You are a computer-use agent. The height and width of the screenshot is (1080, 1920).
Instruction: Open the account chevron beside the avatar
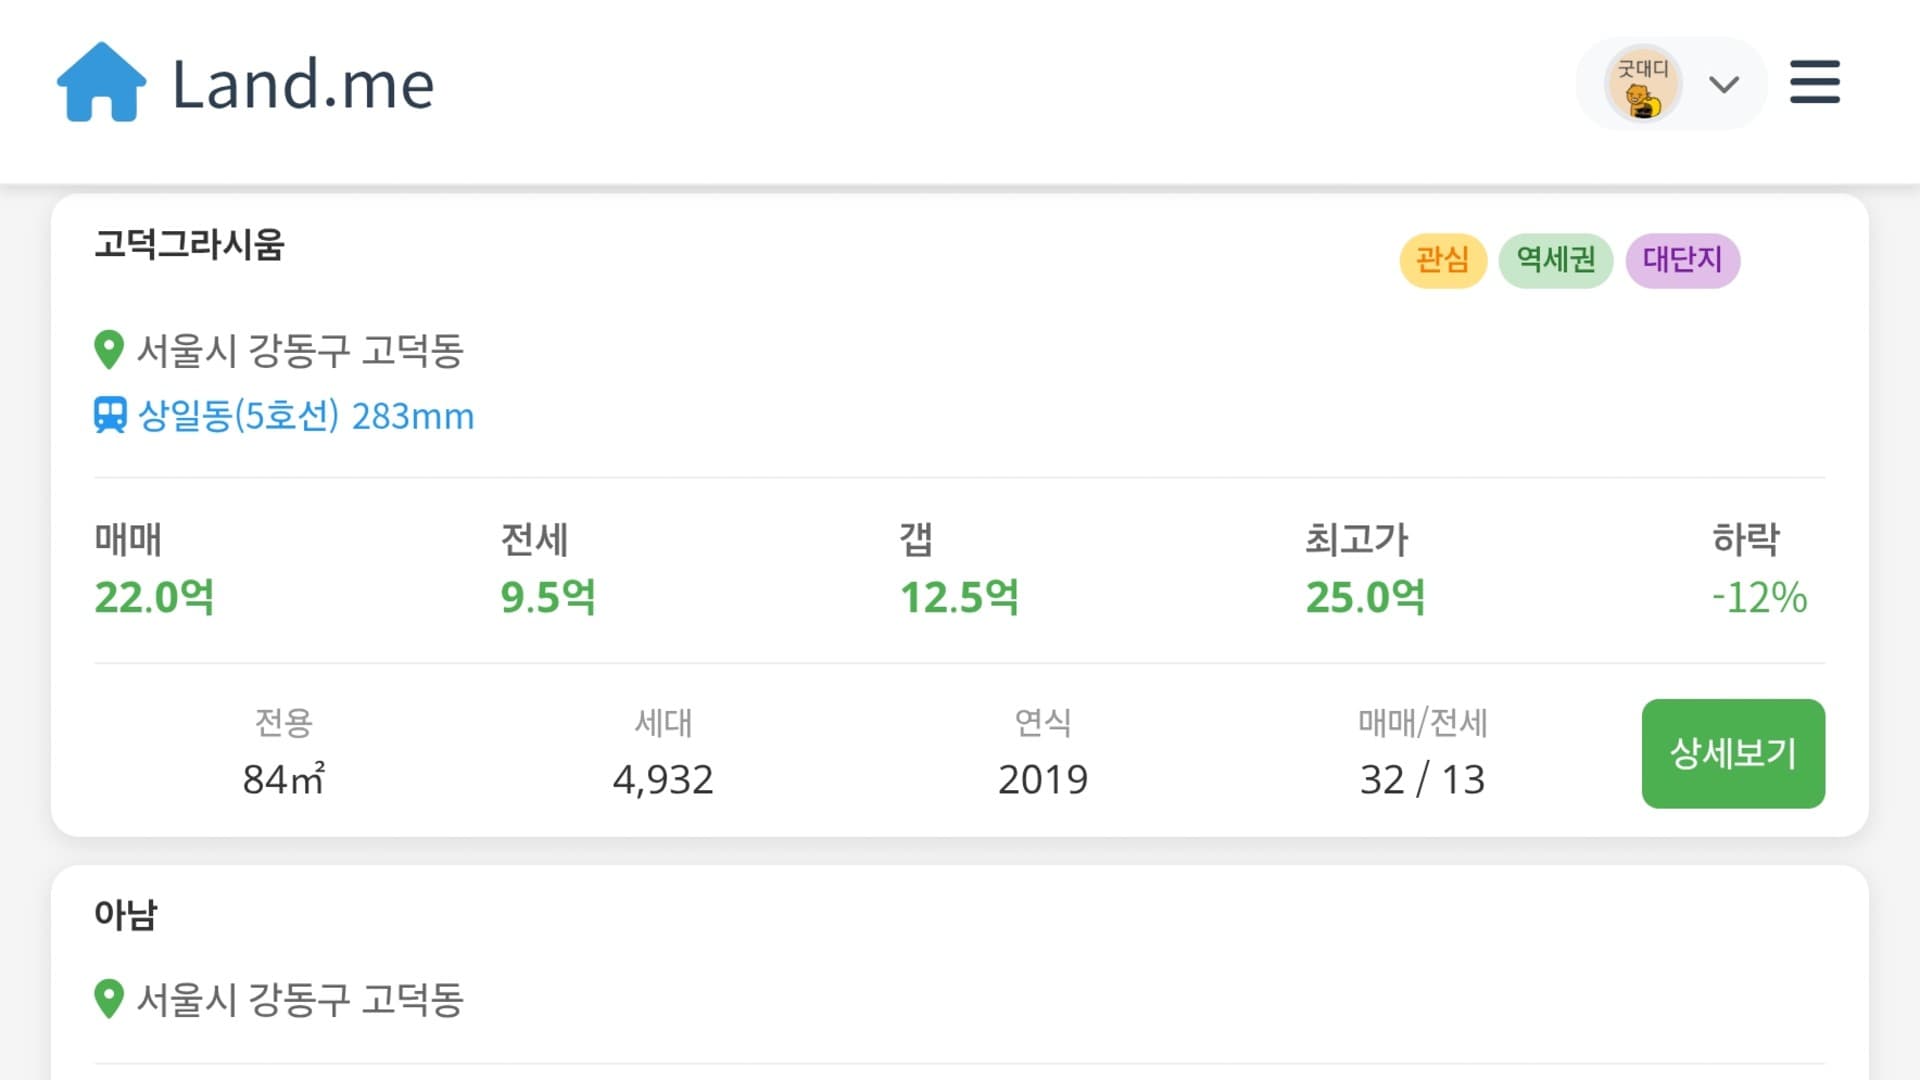point(1723,84)
